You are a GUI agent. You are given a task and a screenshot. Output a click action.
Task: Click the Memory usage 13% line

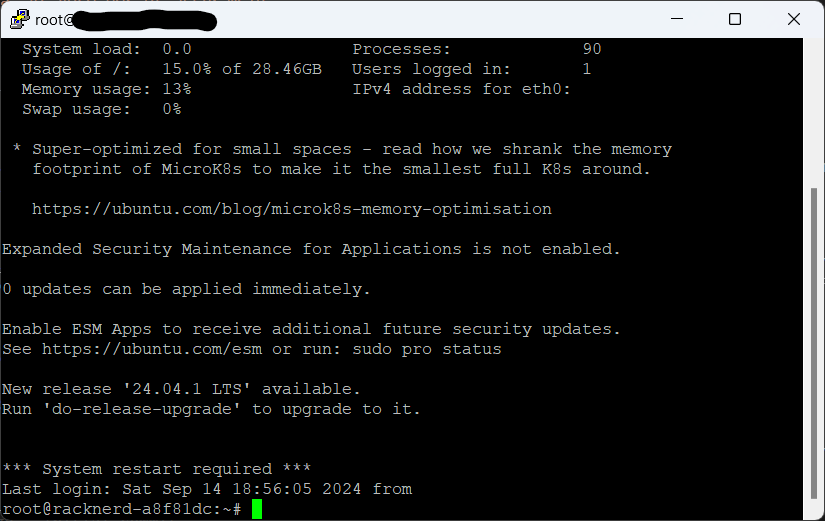[x=106, y=89]
